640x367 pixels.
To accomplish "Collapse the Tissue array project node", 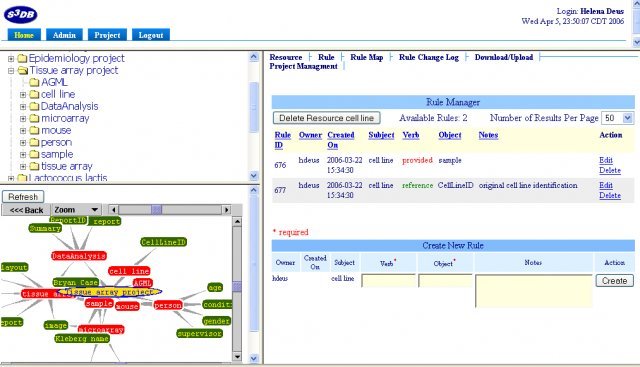I will coord(11,71).
